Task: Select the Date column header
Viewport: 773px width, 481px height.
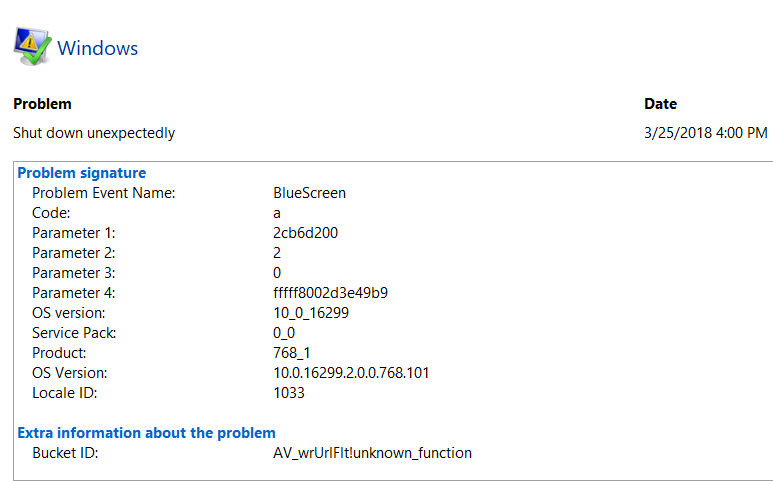Action: coord(660,104)
